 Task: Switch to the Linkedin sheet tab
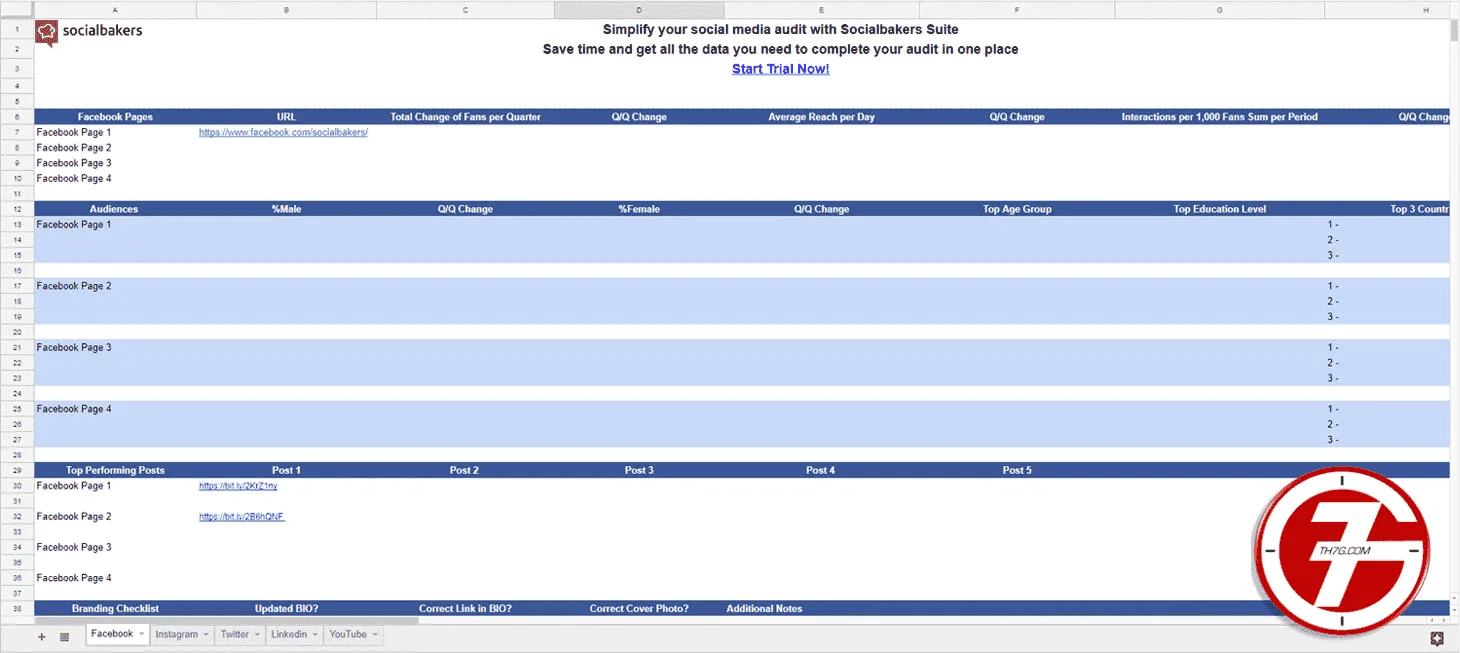click(x=289, y=635)
